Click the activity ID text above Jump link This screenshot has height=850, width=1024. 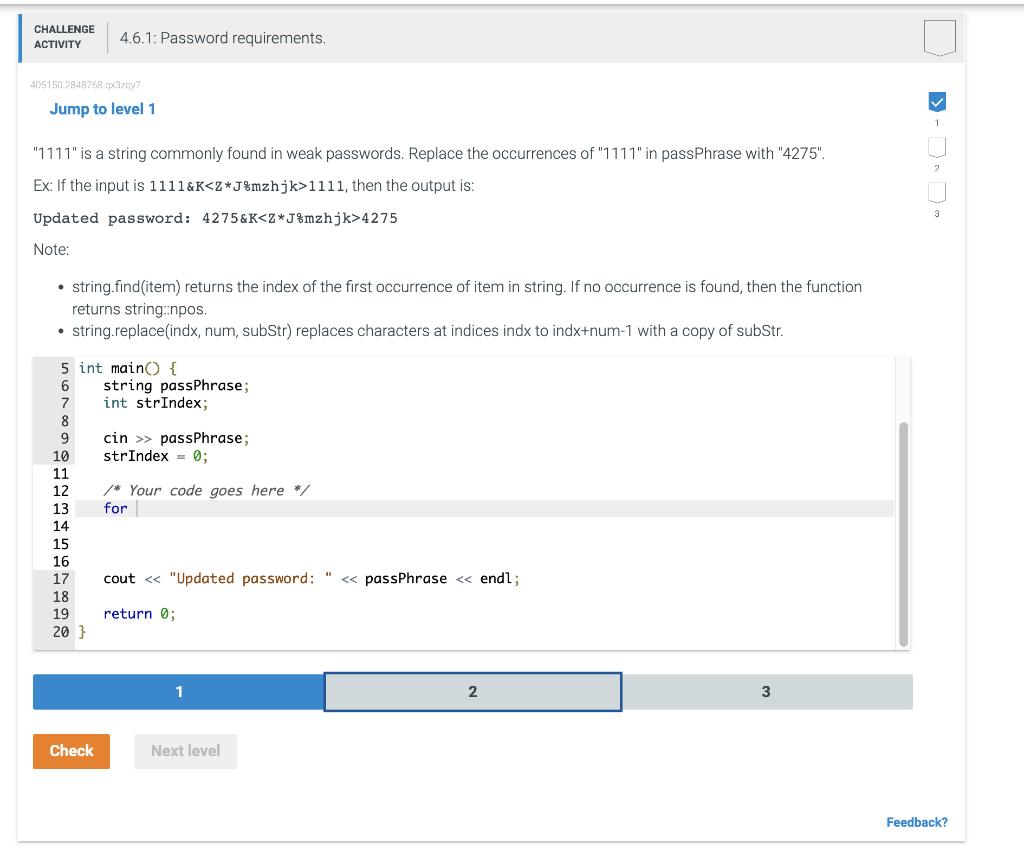(x=89, y=86)
